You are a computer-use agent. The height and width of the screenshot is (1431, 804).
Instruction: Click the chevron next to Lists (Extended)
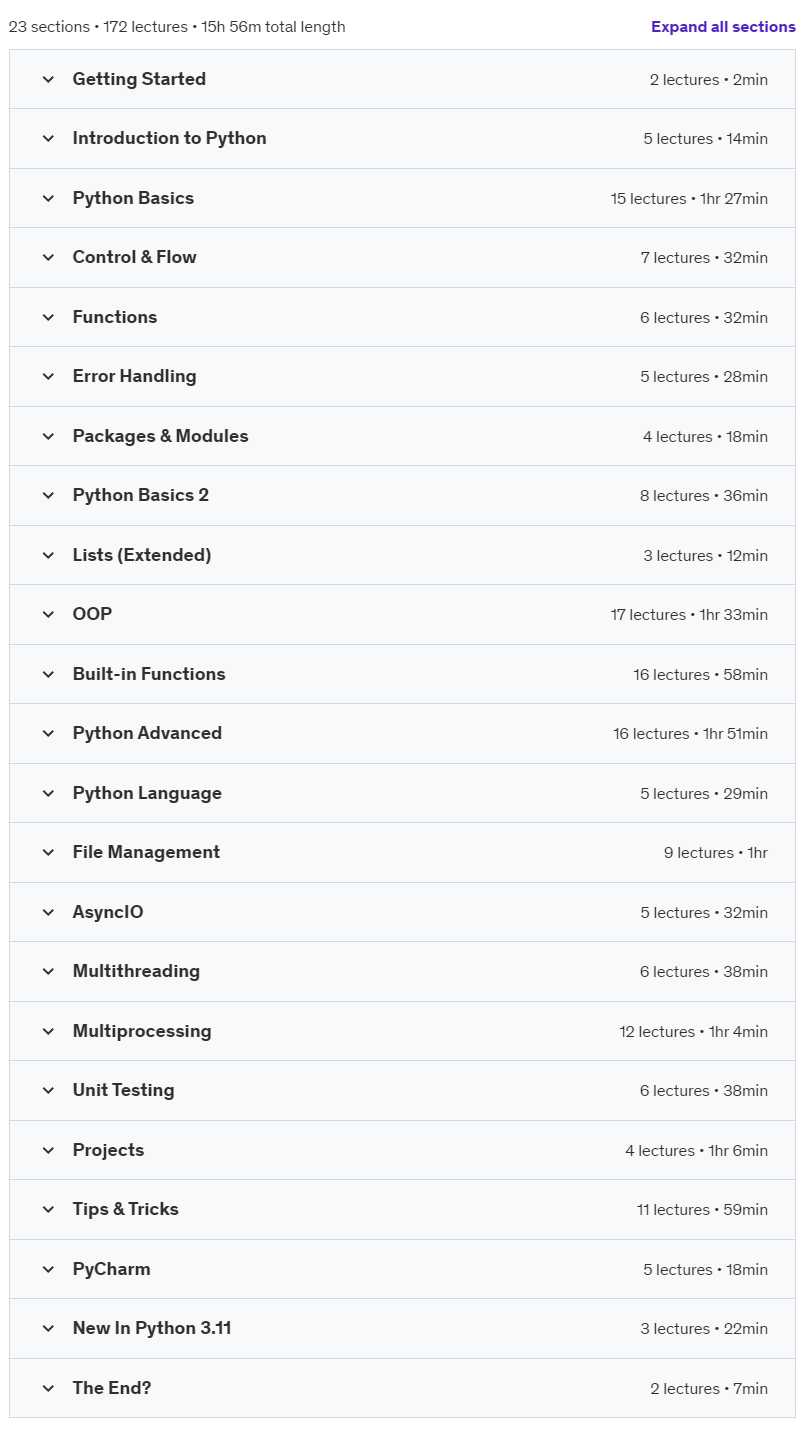48,555
